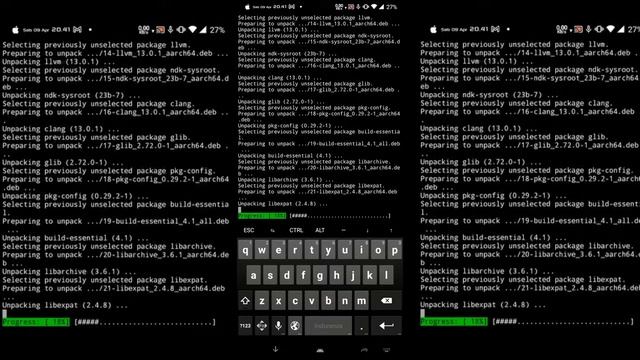Tap the globe language switch key

pyautogui.click(x=295, y=326)
